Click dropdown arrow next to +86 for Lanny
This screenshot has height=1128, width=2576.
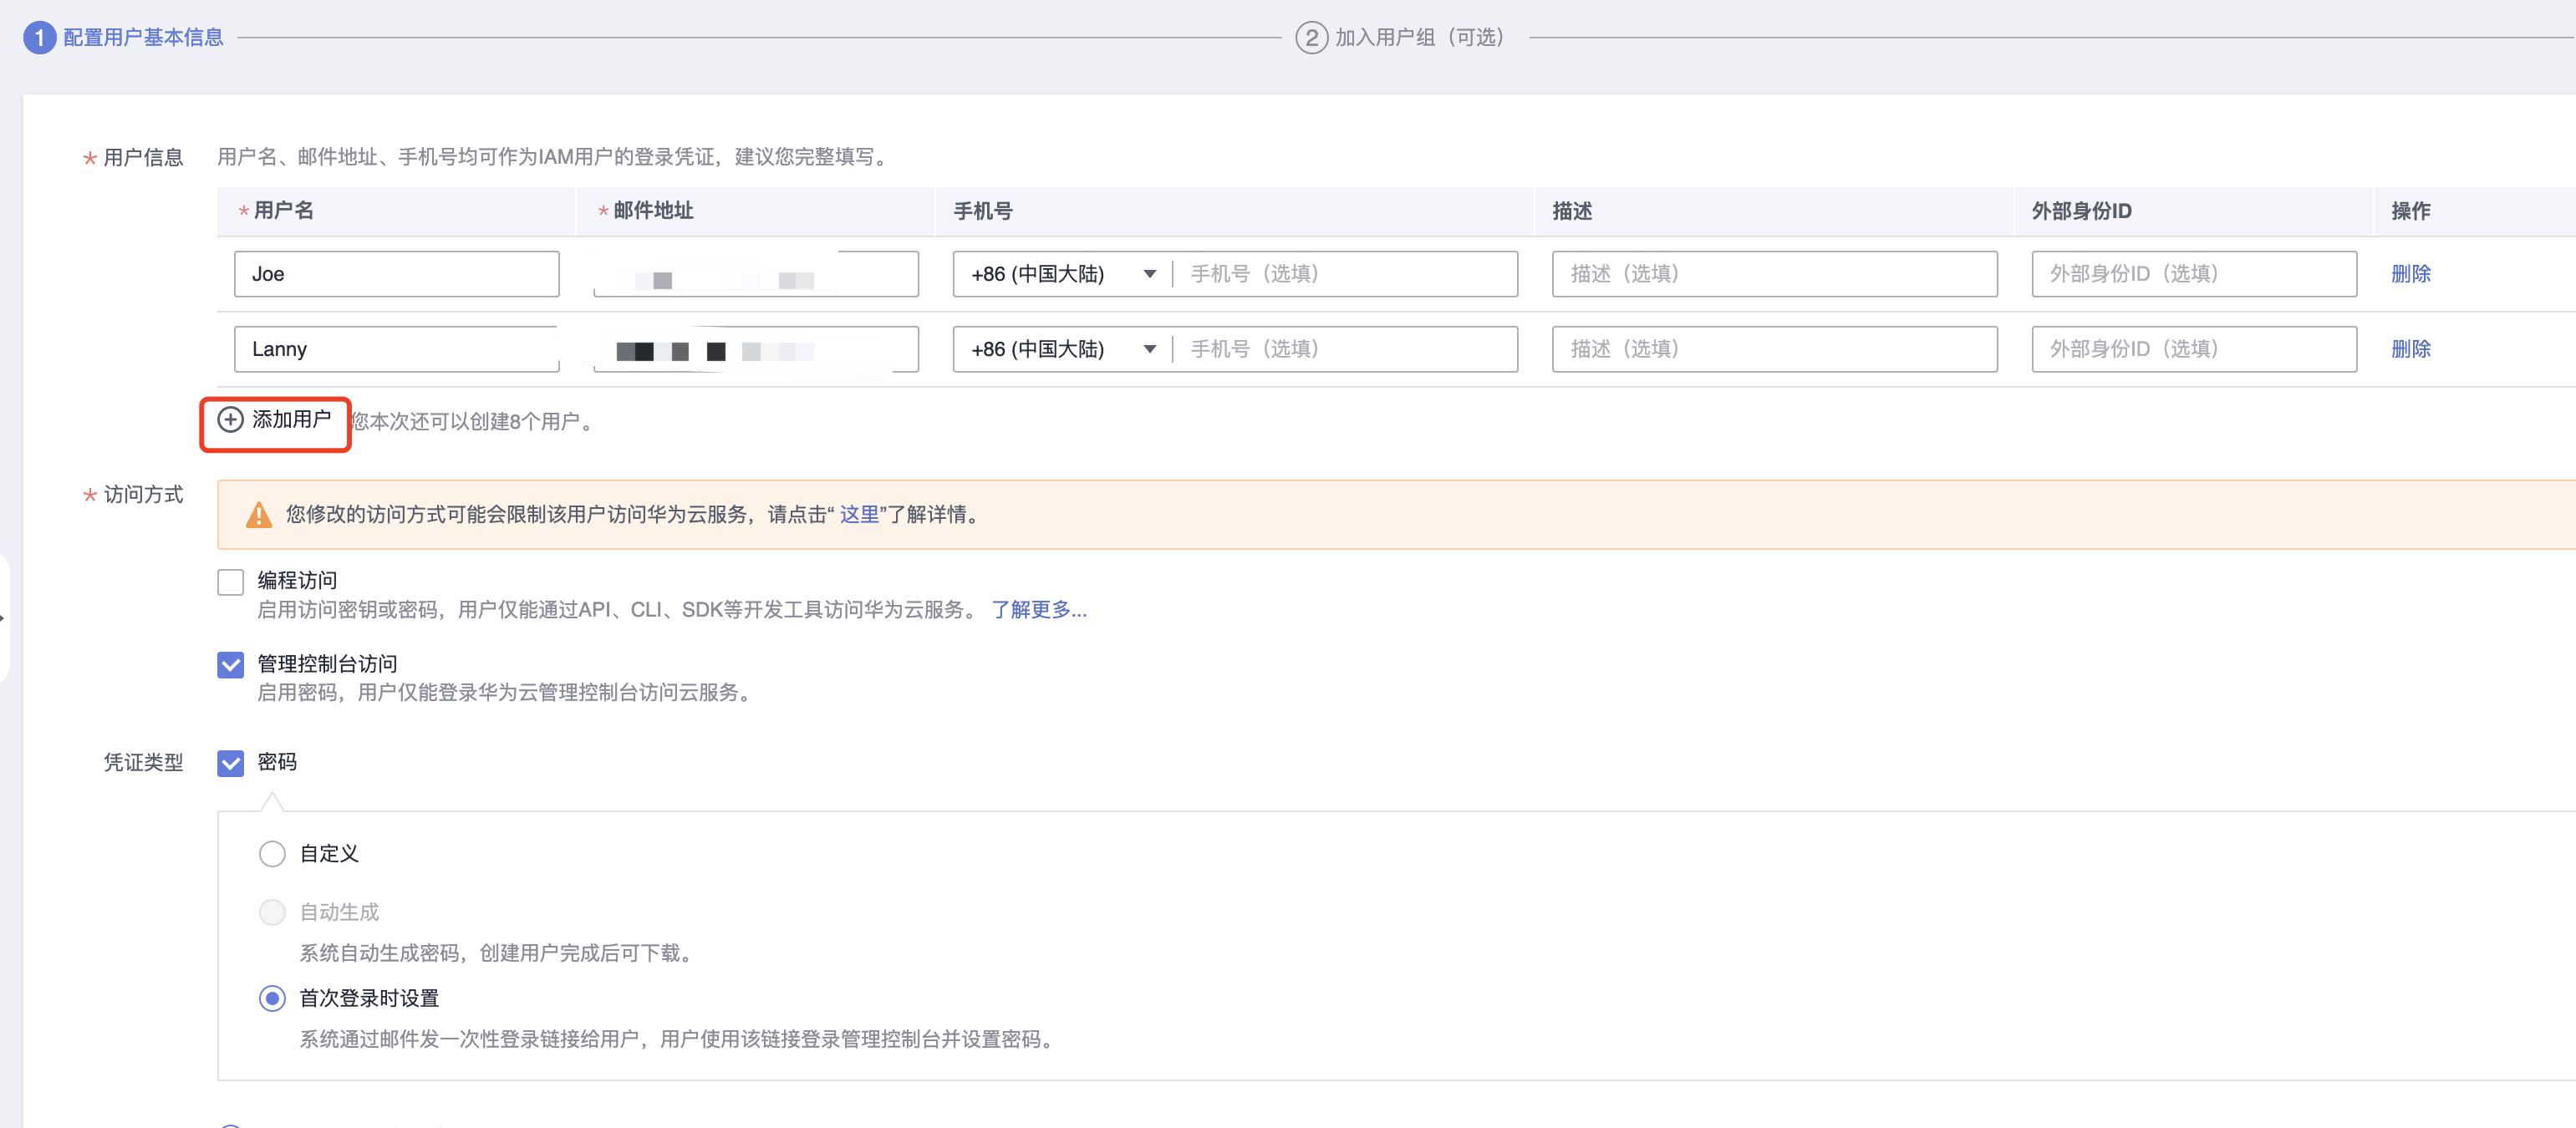pyautogui.click(x=1150, y=349)
